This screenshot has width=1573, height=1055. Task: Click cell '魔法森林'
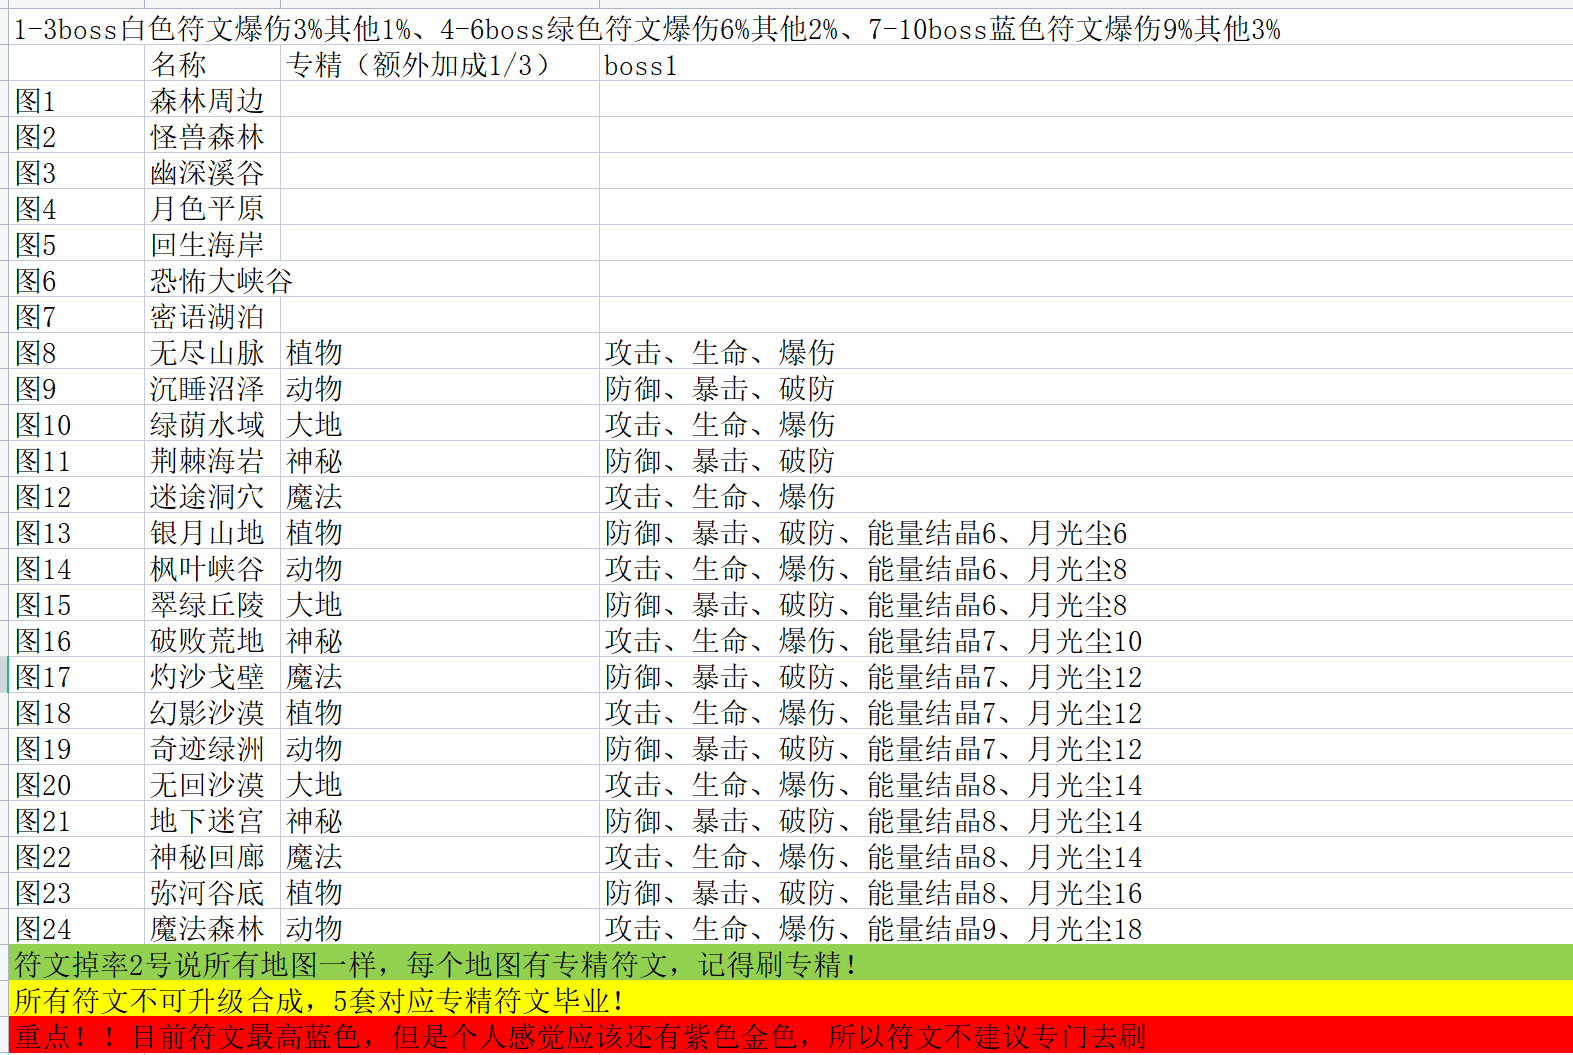pos(213,927)
